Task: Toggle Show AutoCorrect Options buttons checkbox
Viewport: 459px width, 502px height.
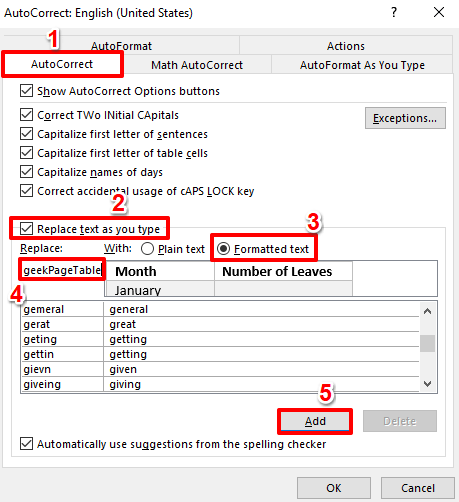Action: pyautogui.click(x=26, y=91)
